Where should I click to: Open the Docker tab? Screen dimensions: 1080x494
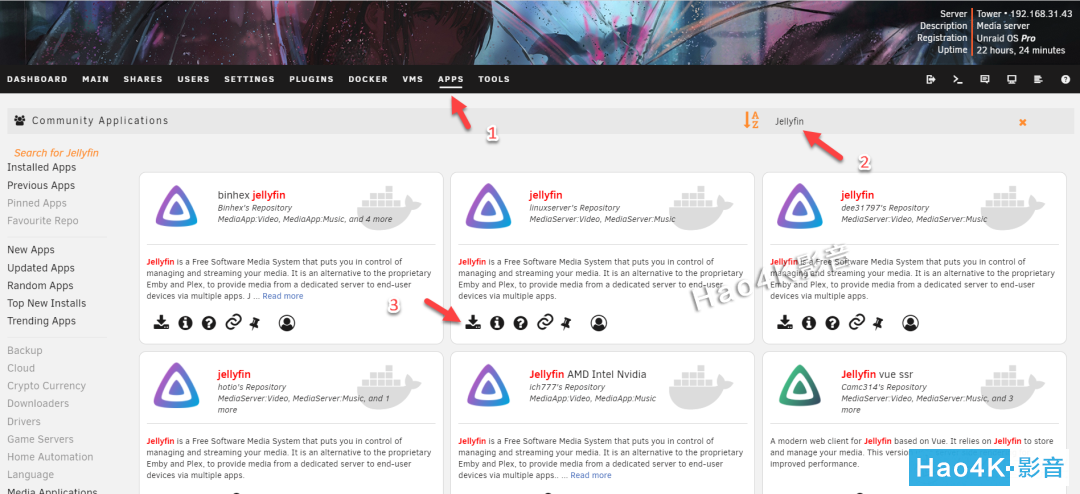pyautogui.click(x=368, y=79)
